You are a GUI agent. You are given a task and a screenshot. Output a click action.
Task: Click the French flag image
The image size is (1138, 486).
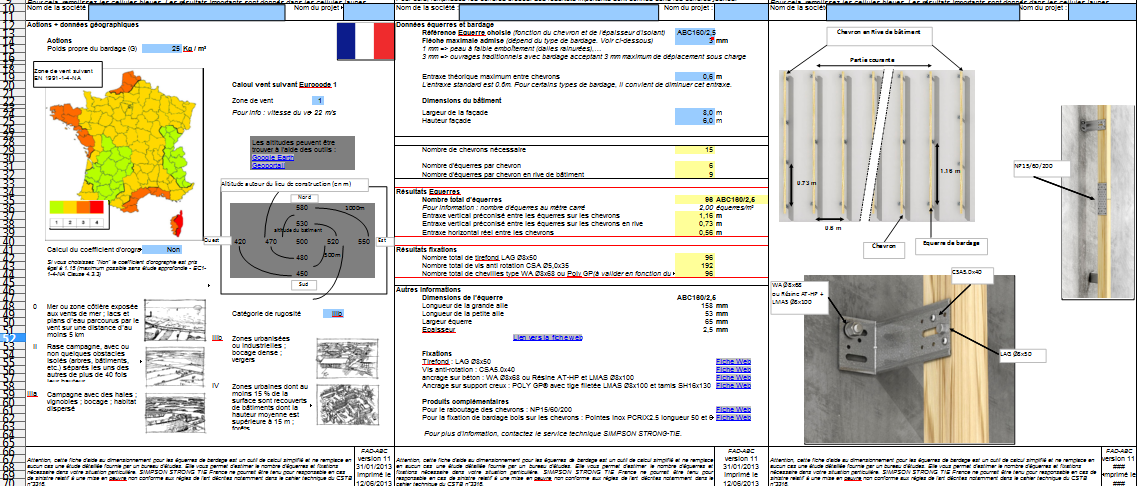[364, 41]
